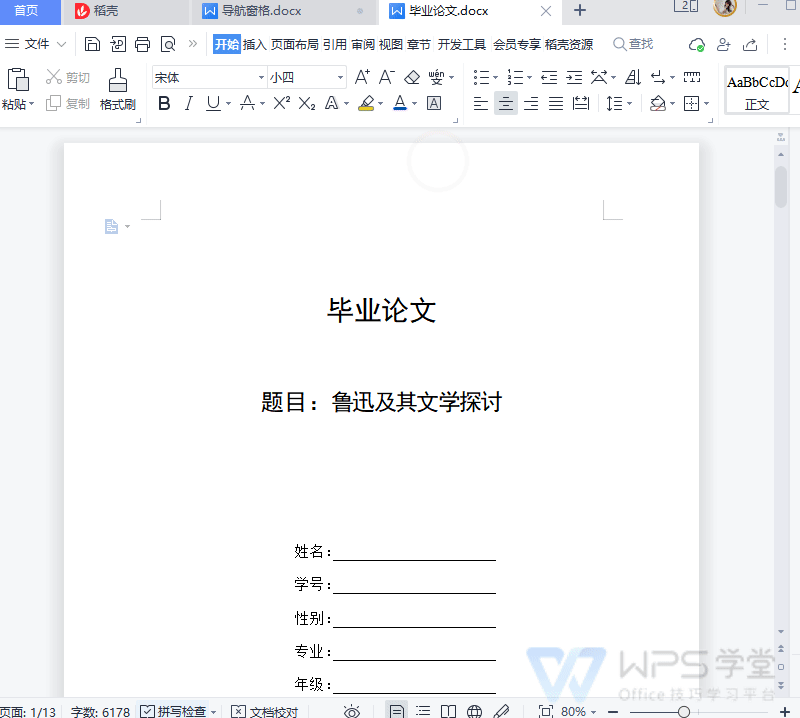Click the superscript X² icon

pyautogui.click(x=282, y=104)
